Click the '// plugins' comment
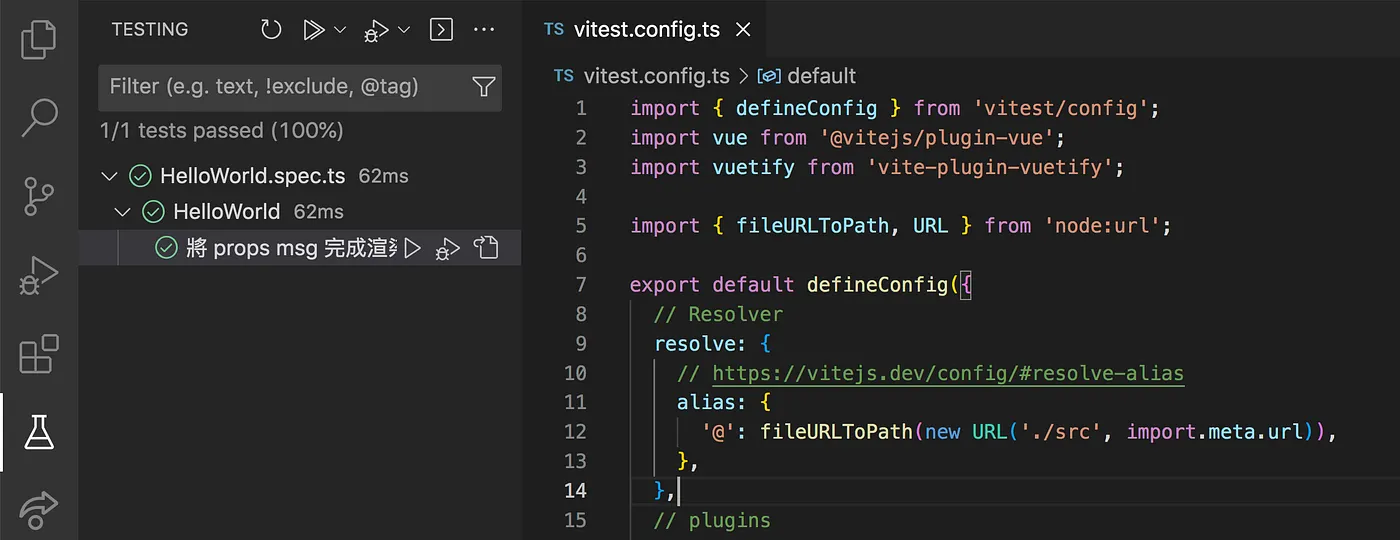This screenshot has height=540, width=1400. [712, 520]
